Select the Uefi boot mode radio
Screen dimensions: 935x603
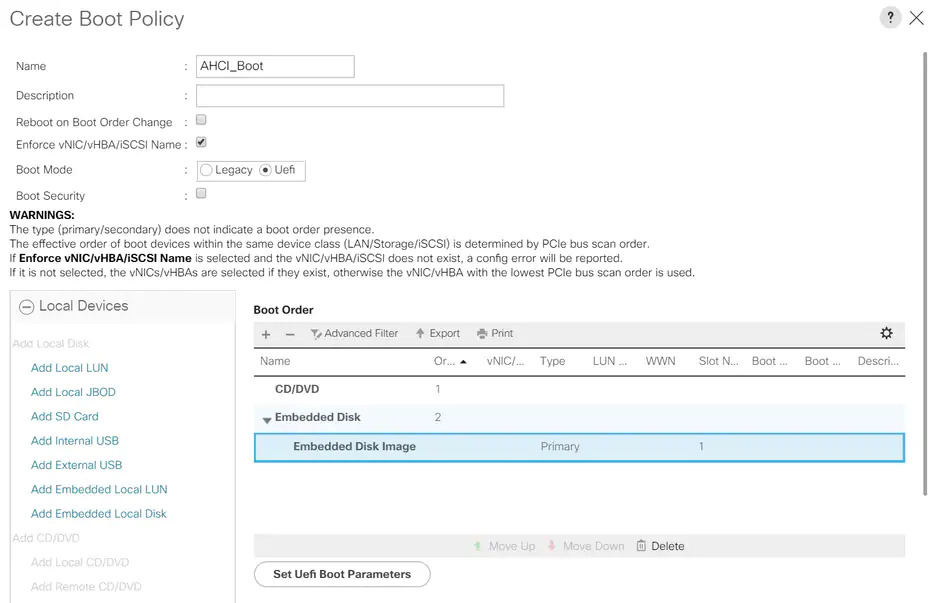[265, 170]
